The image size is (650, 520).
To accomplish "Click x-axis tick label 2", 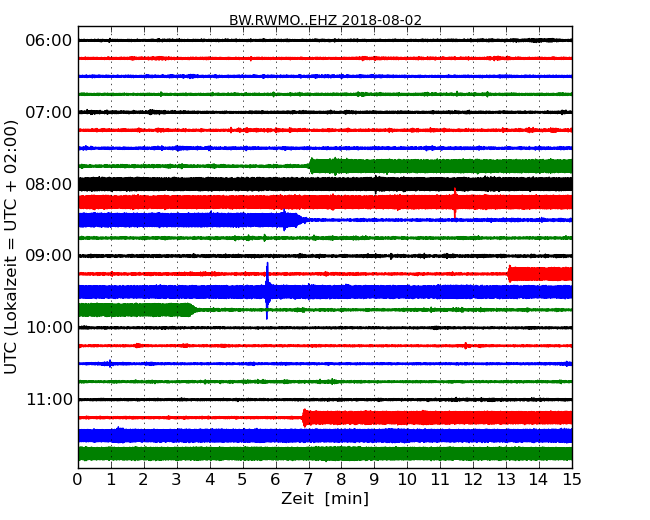I will tap(143, 480).
